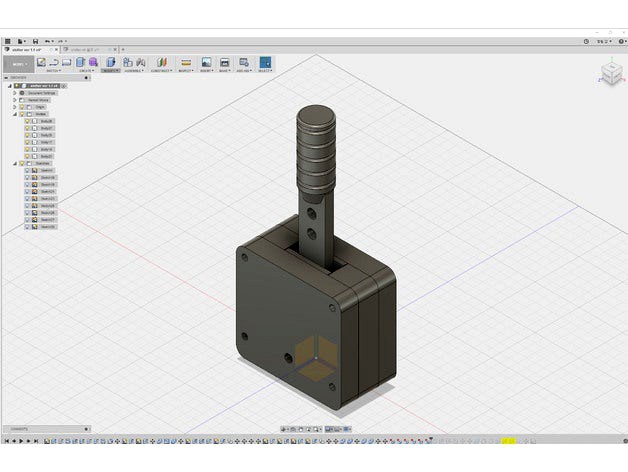Open the Make 3D Print icon
This screenshot has width=628, height=472.
coord(225,62)
